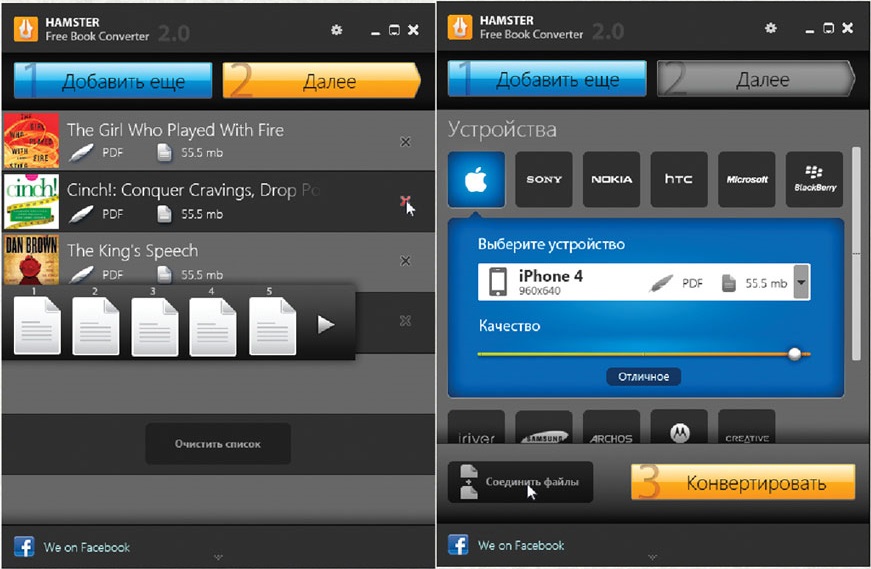Open page 4 preview icon
871x569 pixels.
coord(213,326)
